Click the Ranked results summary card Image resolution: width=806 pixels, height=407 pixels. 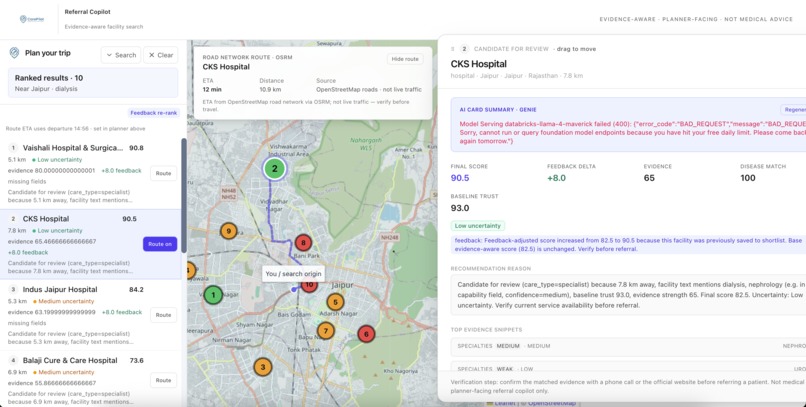click(x=93, y=82)
